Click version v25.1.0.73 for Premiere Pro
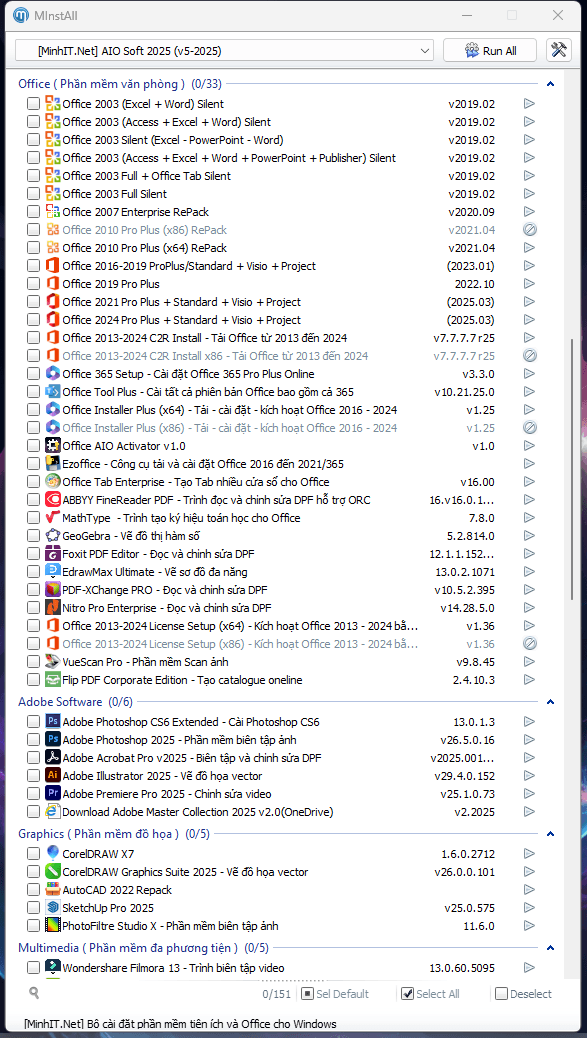587x1038 pixels. (x=467, y=793)
